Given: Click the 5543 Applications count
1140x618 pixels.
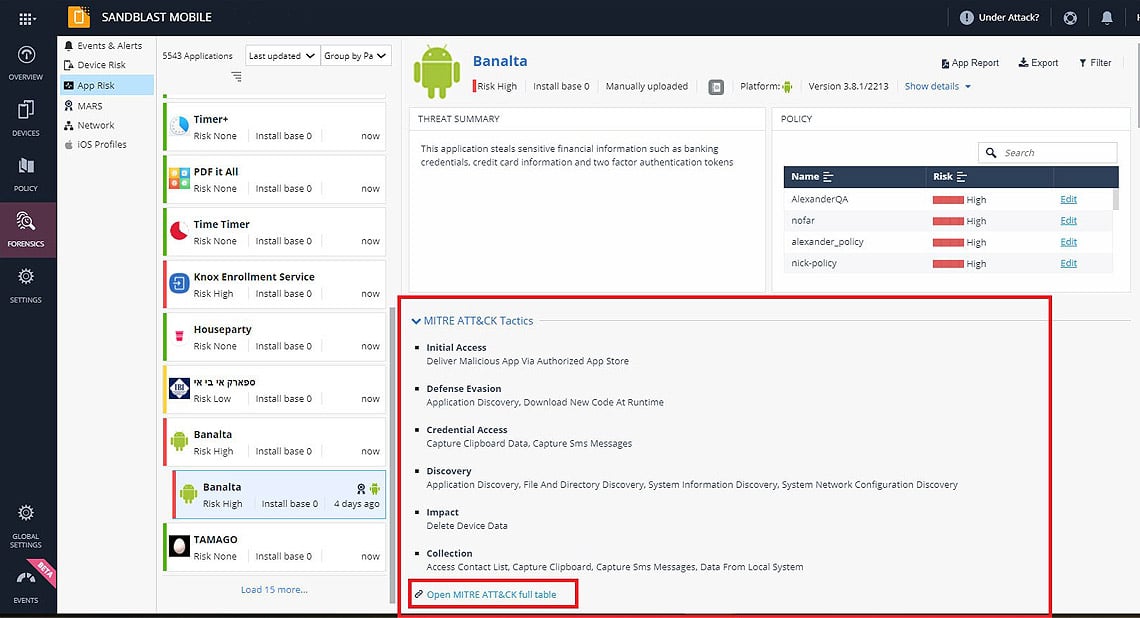Looking at the screenshot, I should (x=198, y=56).
